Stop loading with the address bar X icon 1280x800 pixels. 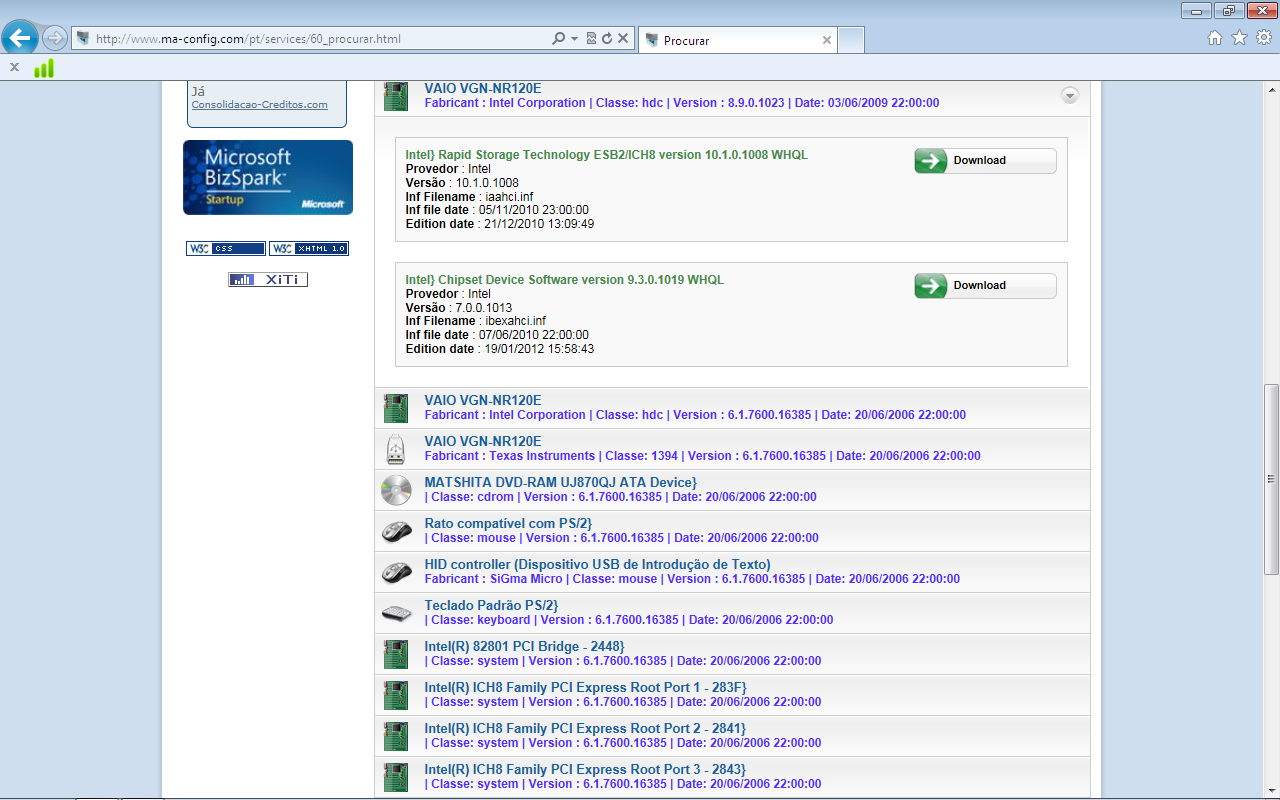point(623,39)
